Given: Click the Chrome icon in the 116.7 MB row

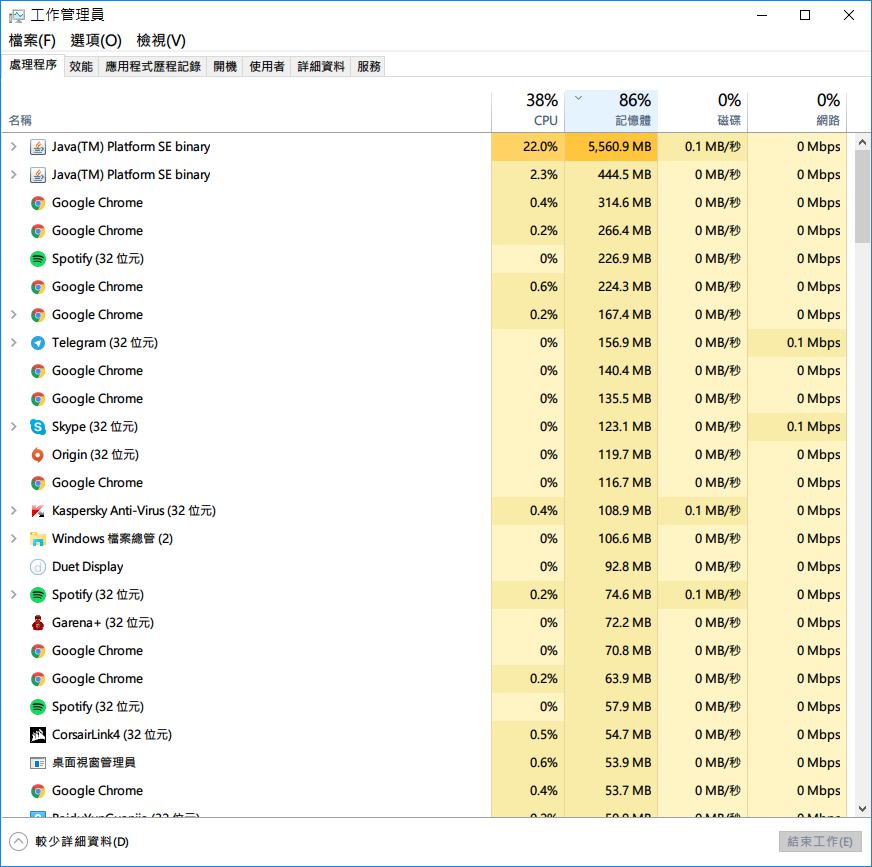Looking at the screenshot, I should (38, 483).
